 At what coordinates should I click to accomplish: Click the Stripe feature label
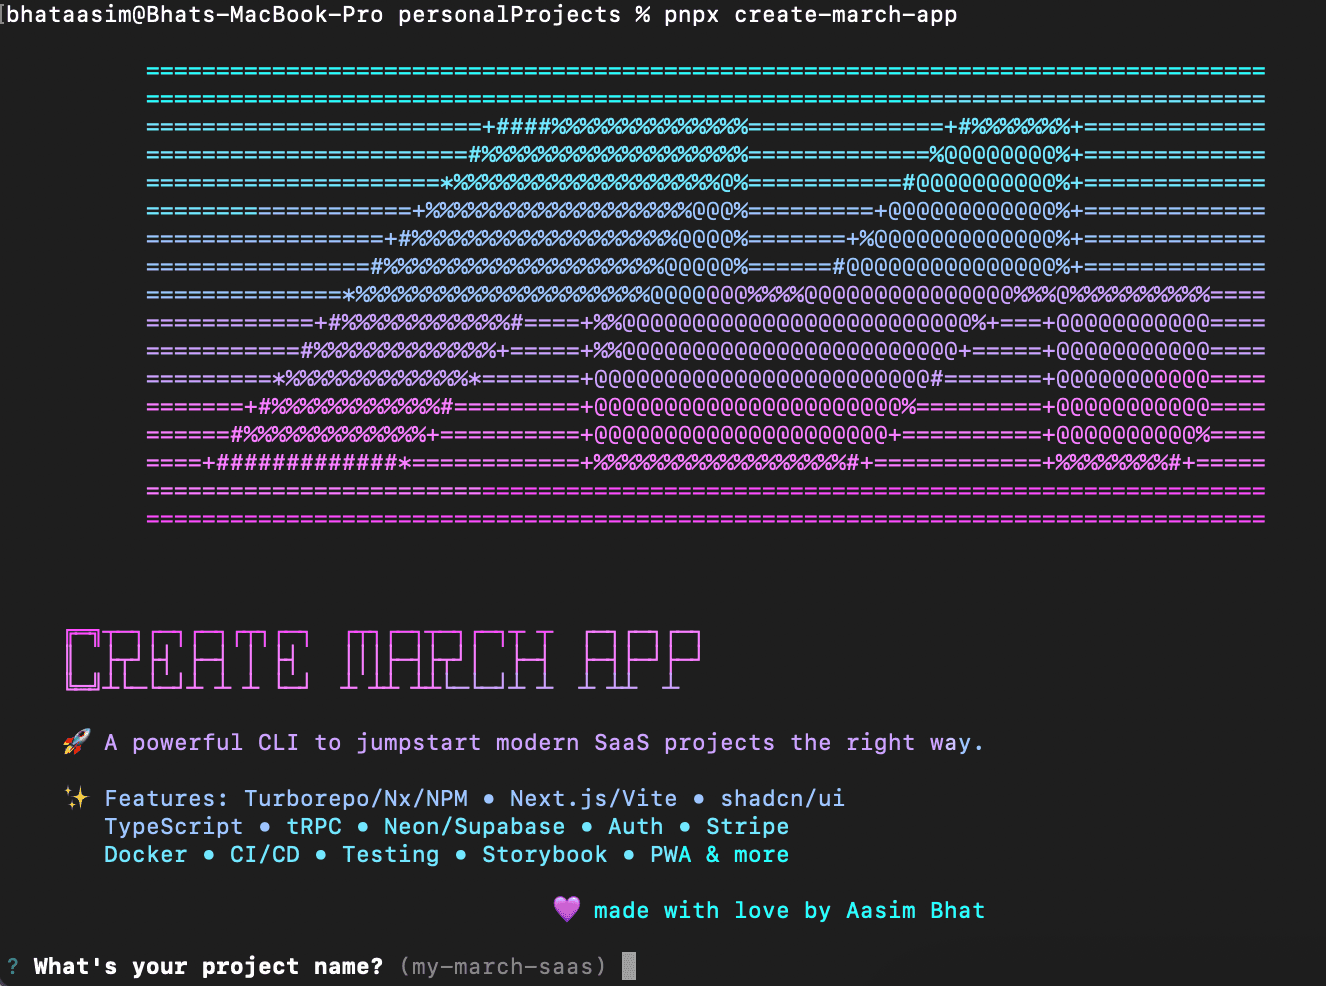[x=747, y=826]
